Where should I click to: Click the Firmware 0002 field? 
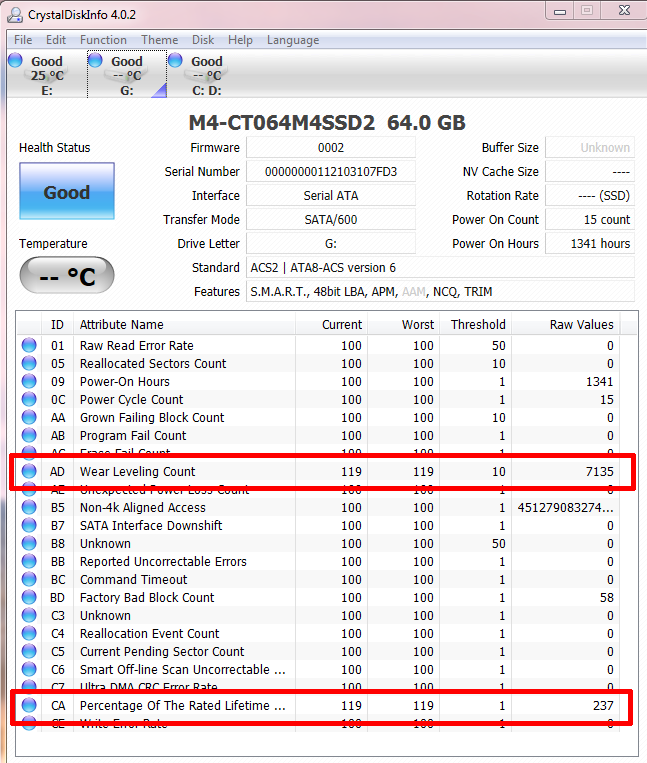[x=331, y=147]
